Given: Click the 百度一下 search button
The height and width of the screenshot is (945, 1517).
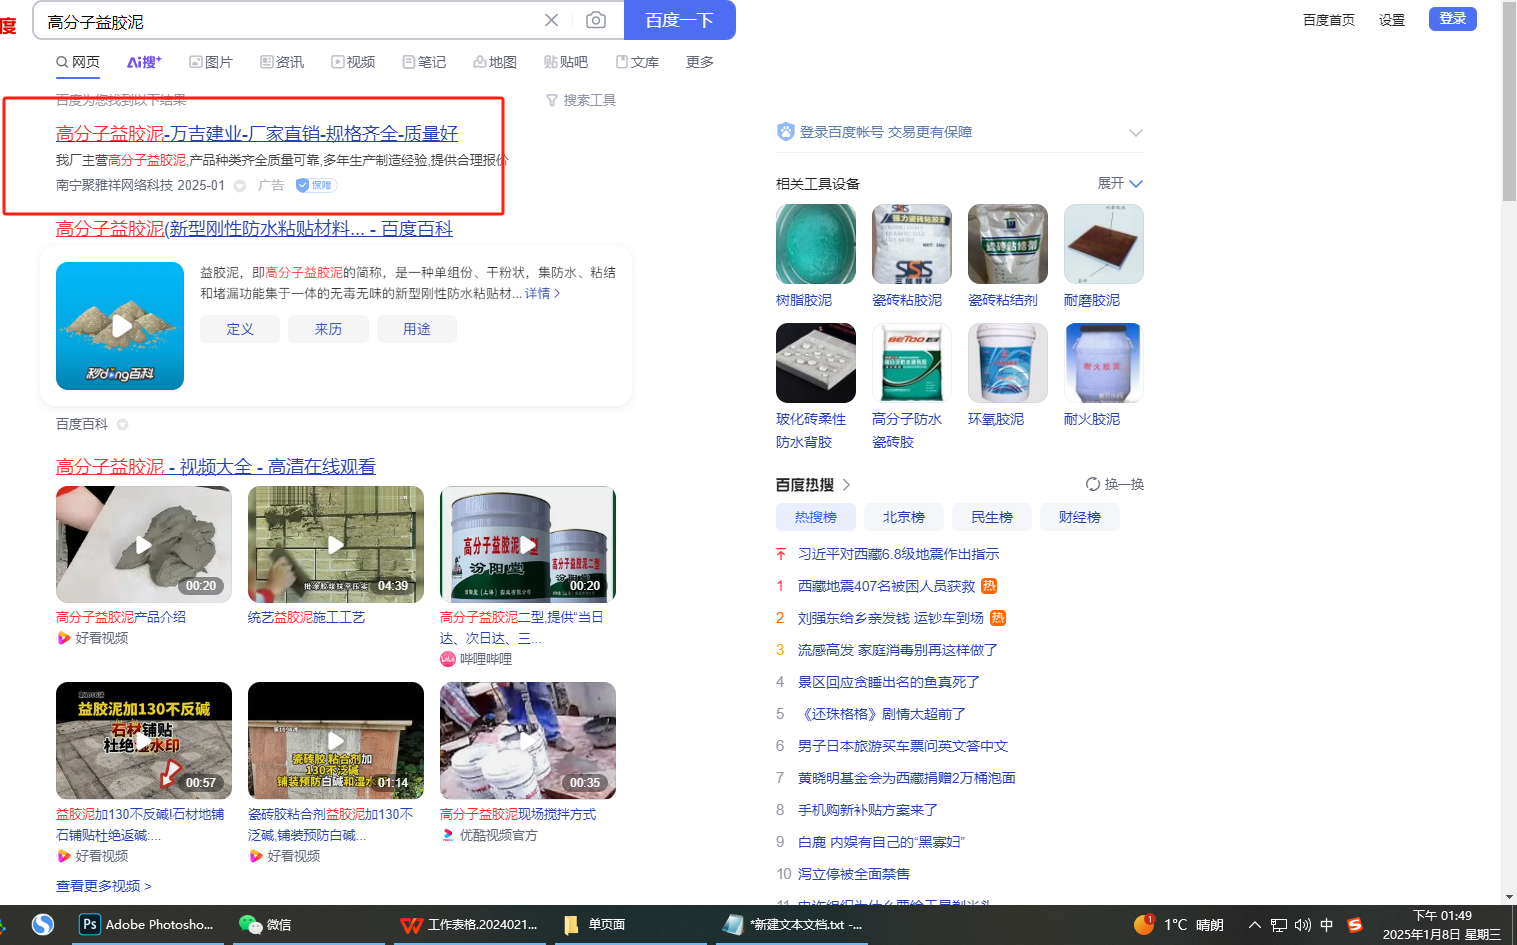Looking at the screenshot, I should click(x=680, y=20).
